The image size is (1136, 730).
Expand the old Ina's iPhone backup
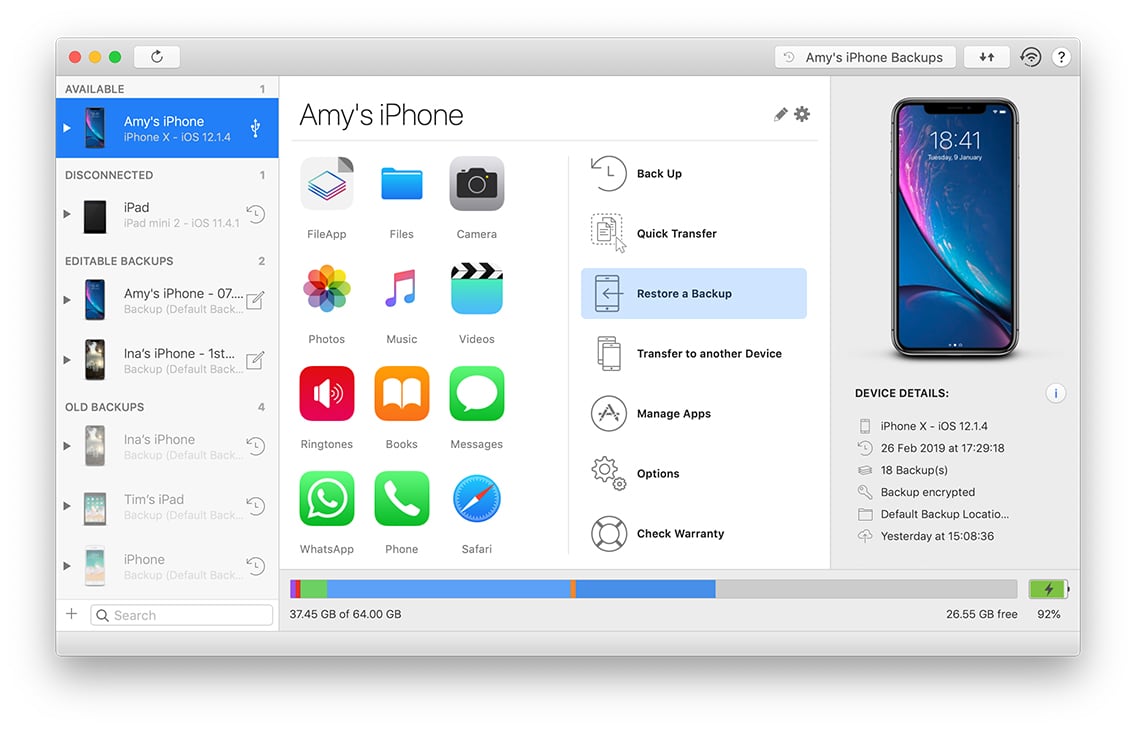pyautogui.click(x=67, y=446)
